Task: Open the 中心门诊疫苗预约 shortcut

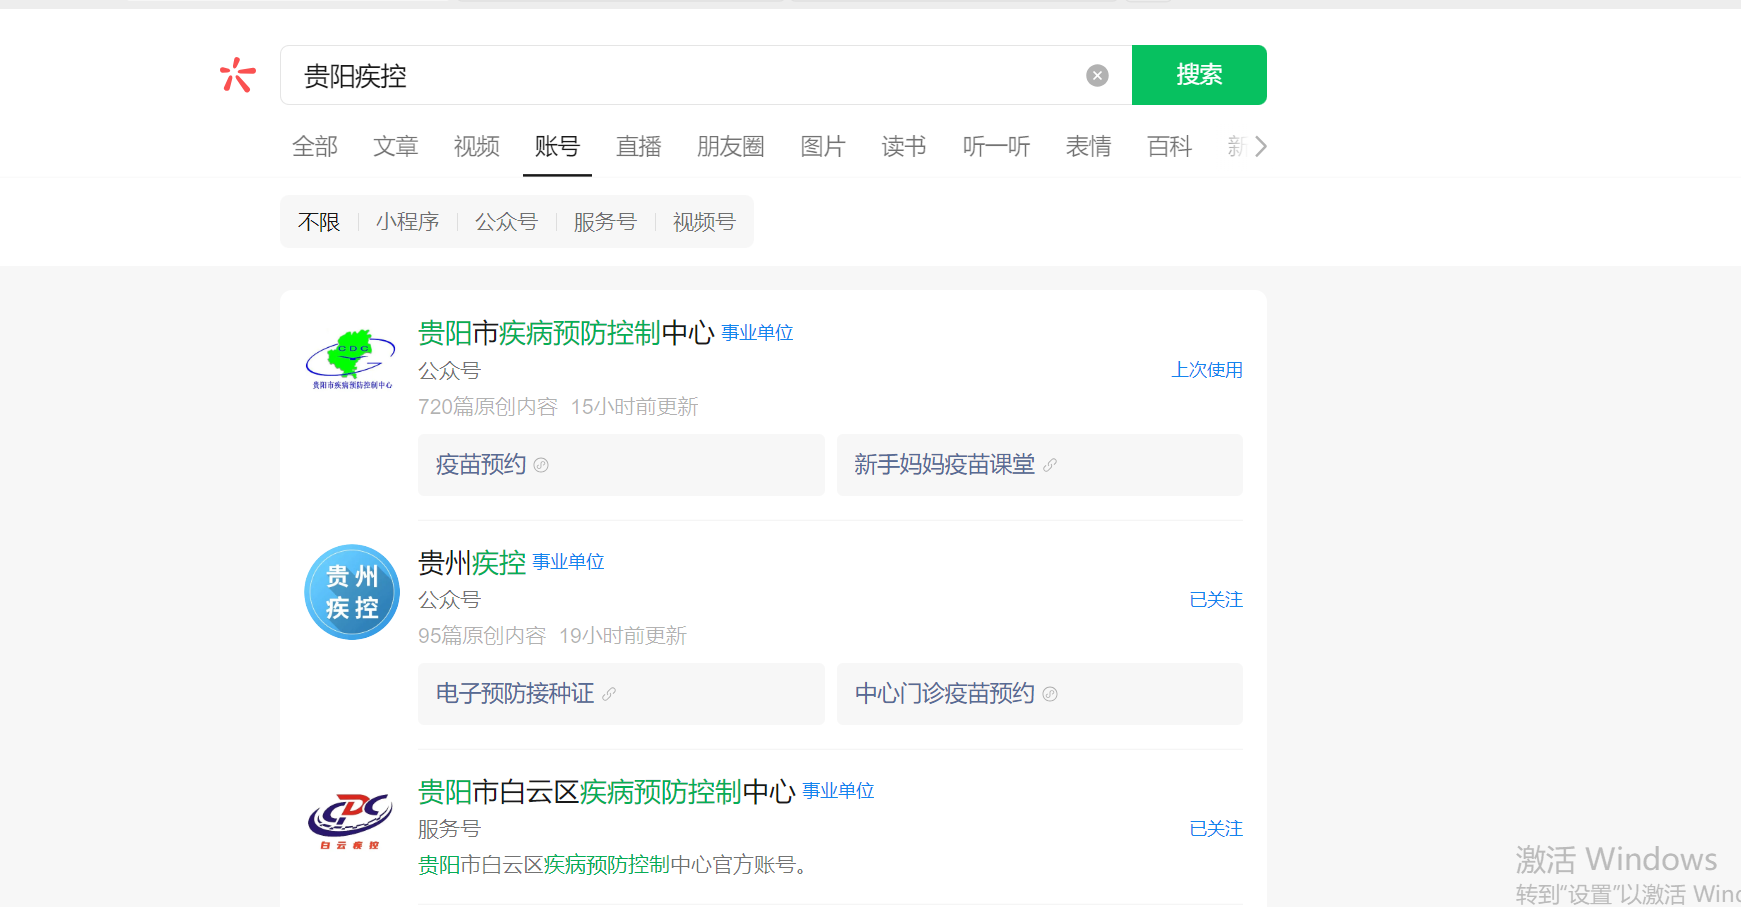Action: pyautogui.click(x=1040, y=694)
